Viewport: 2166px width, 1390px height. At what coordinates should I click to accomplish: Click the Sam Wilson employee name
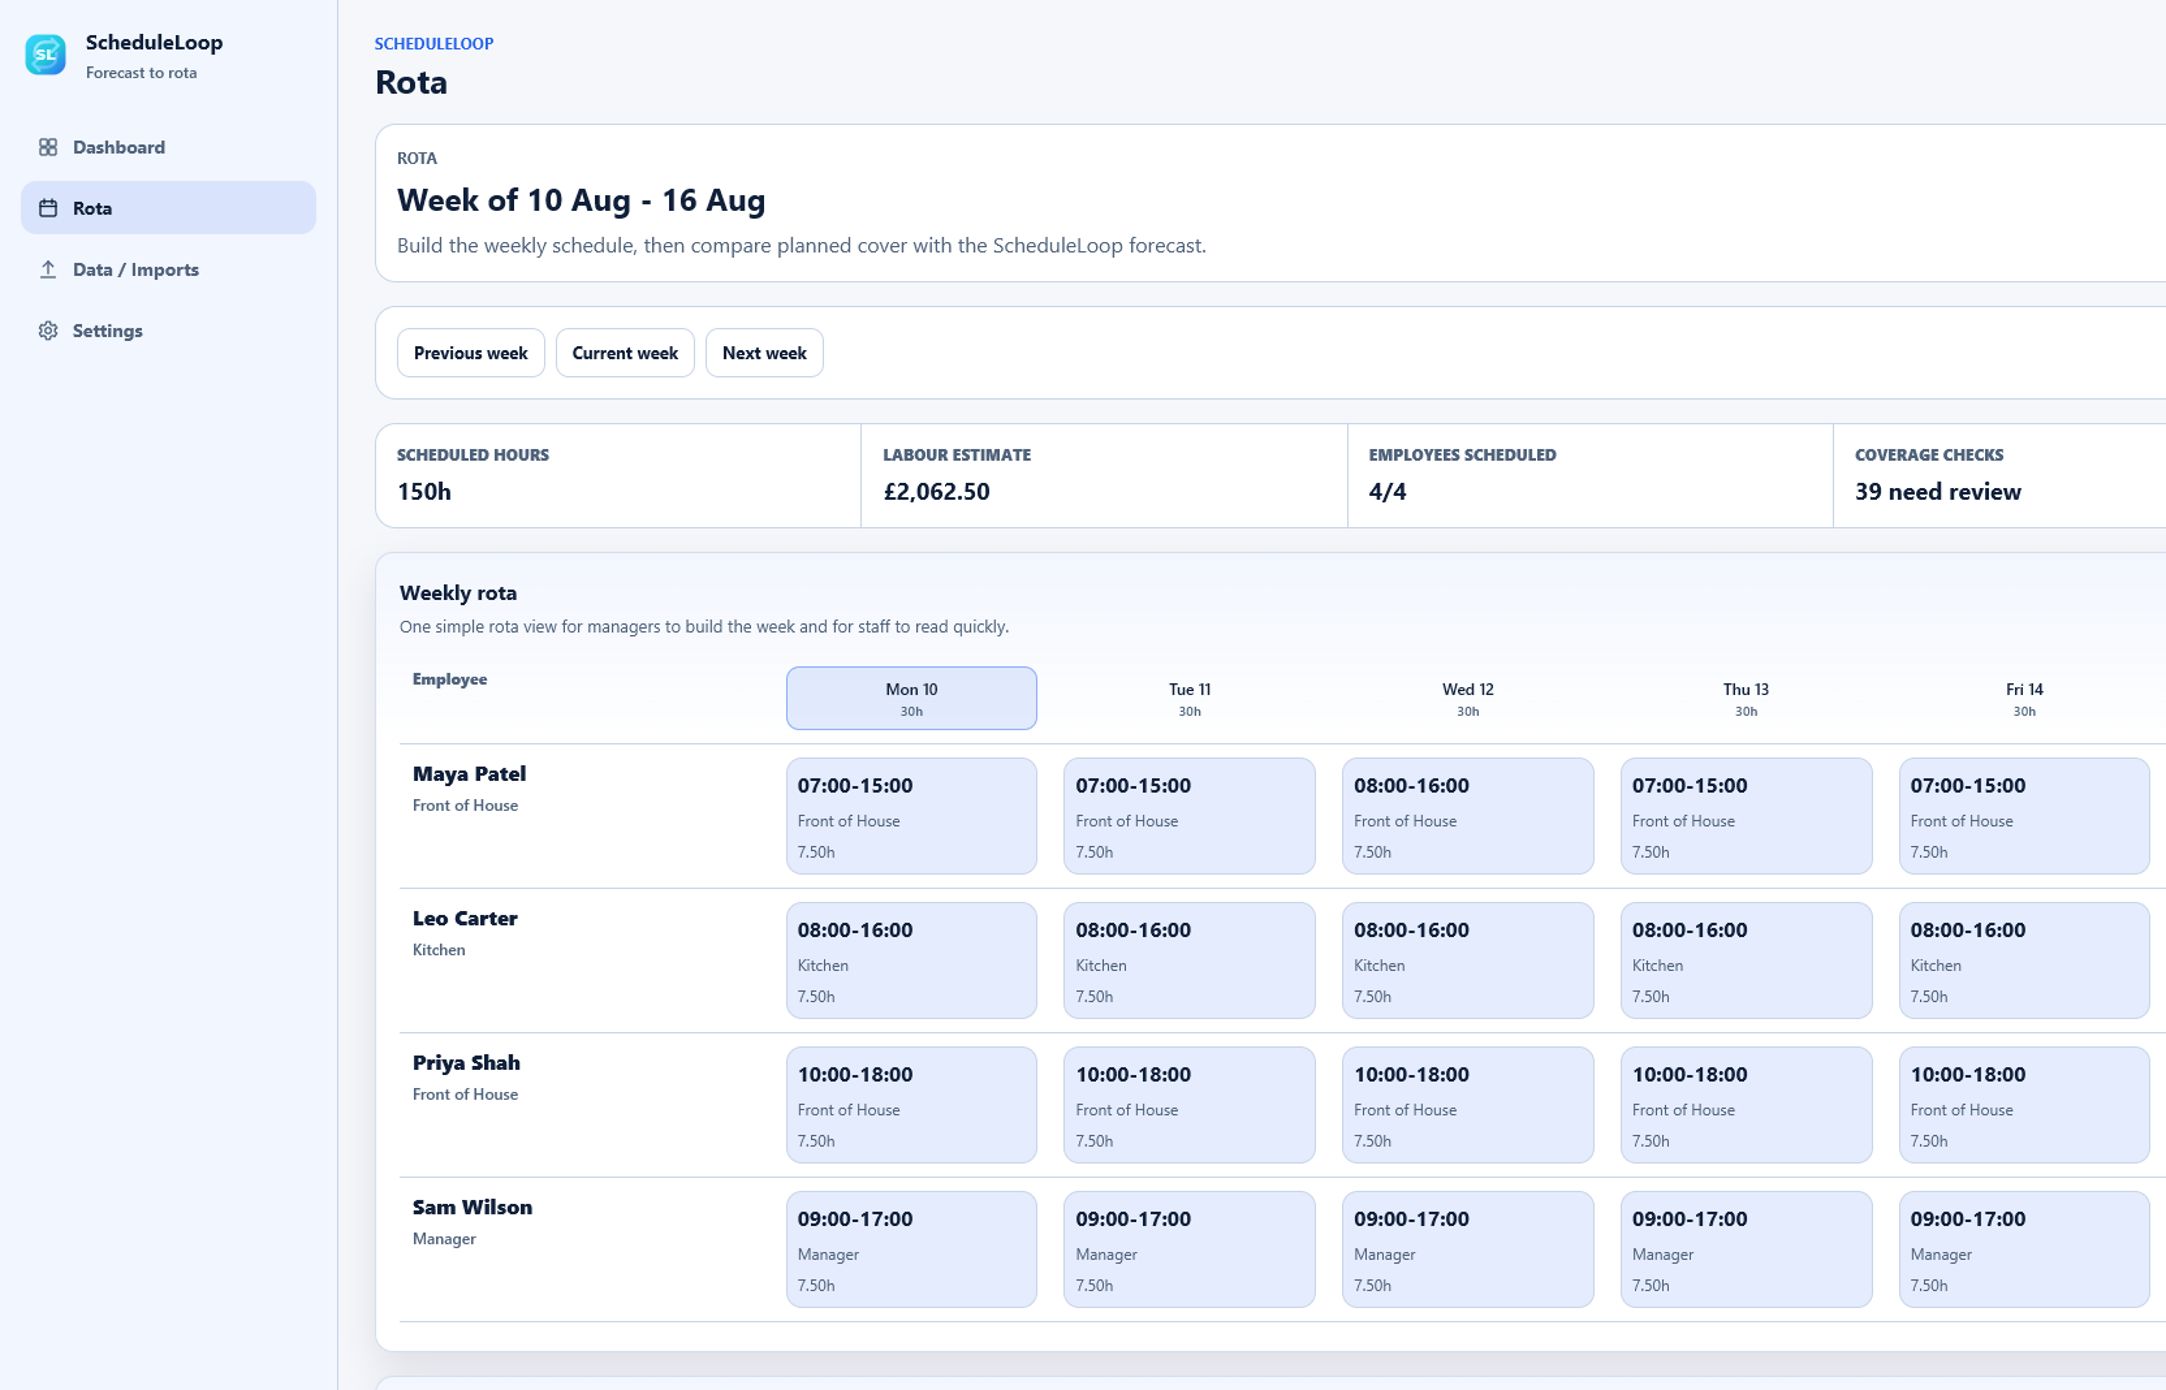(472, 1207)
